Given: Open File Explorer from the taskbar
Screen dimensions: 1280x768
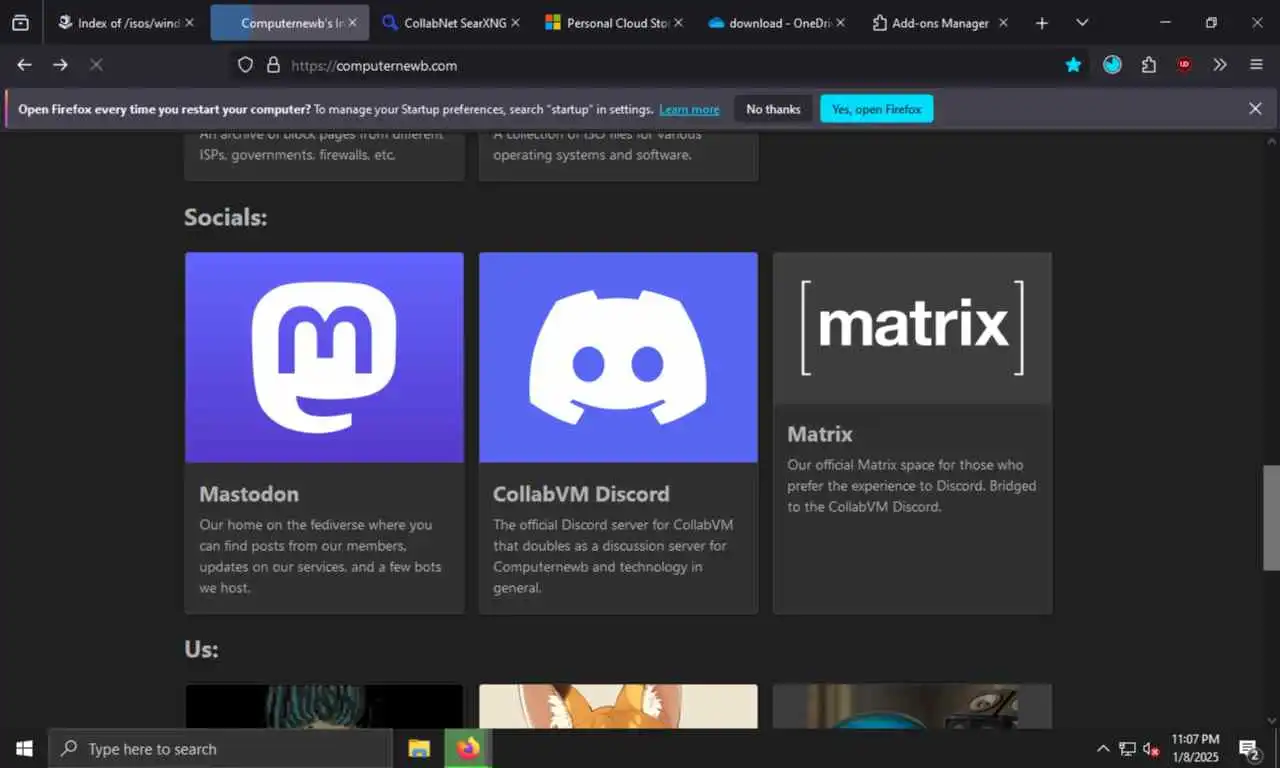Looking at the screenshot, I should (419, 748).
